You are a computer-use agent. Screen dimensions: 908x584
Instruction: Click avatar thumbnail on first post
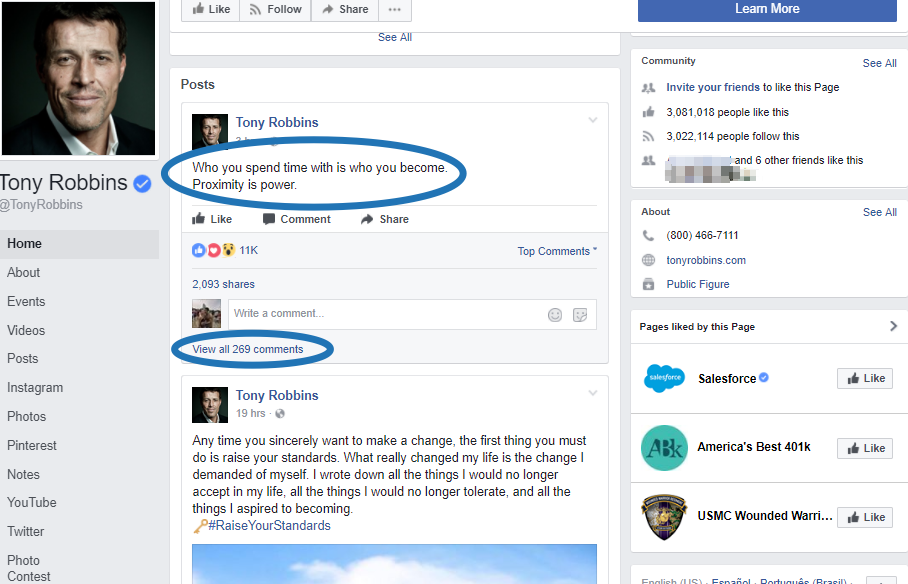(x=210, y=132)
